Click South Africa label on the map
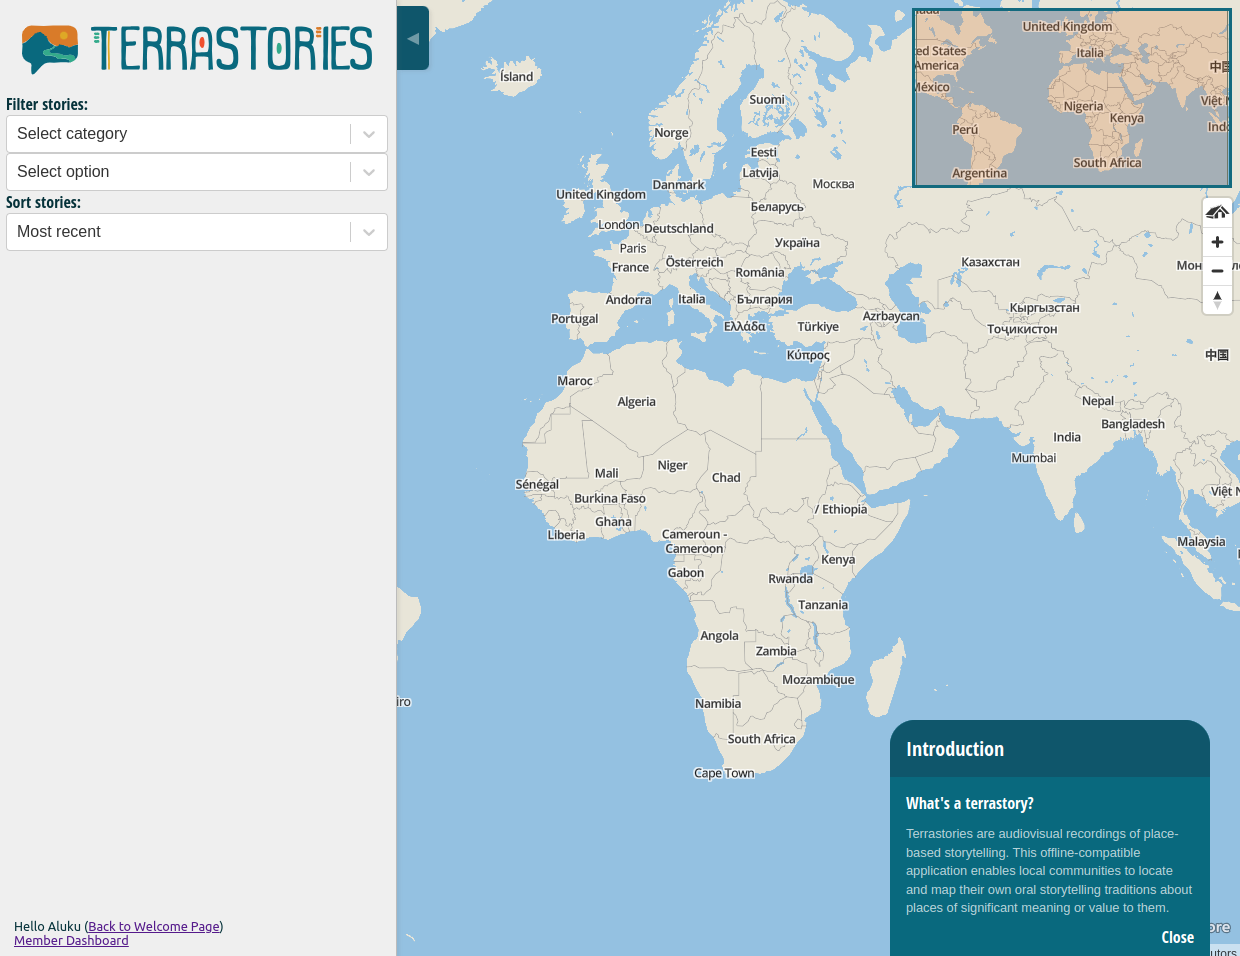This screenshot has width=1240, height=956. [761, 739]
